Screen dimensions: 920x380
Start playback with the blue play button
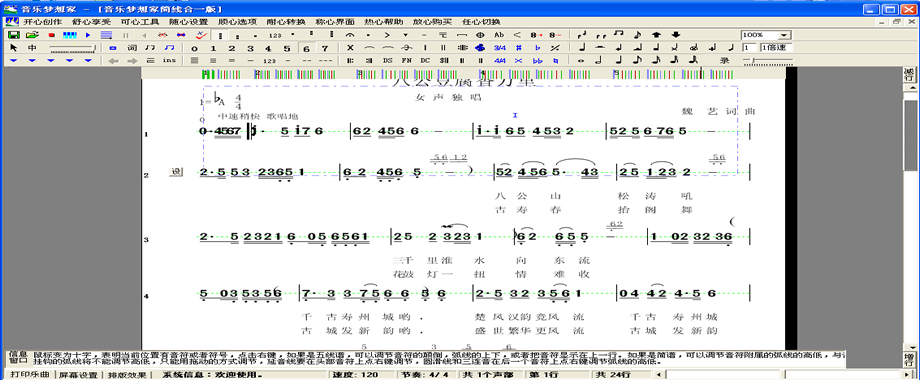[x=88, y=35]
